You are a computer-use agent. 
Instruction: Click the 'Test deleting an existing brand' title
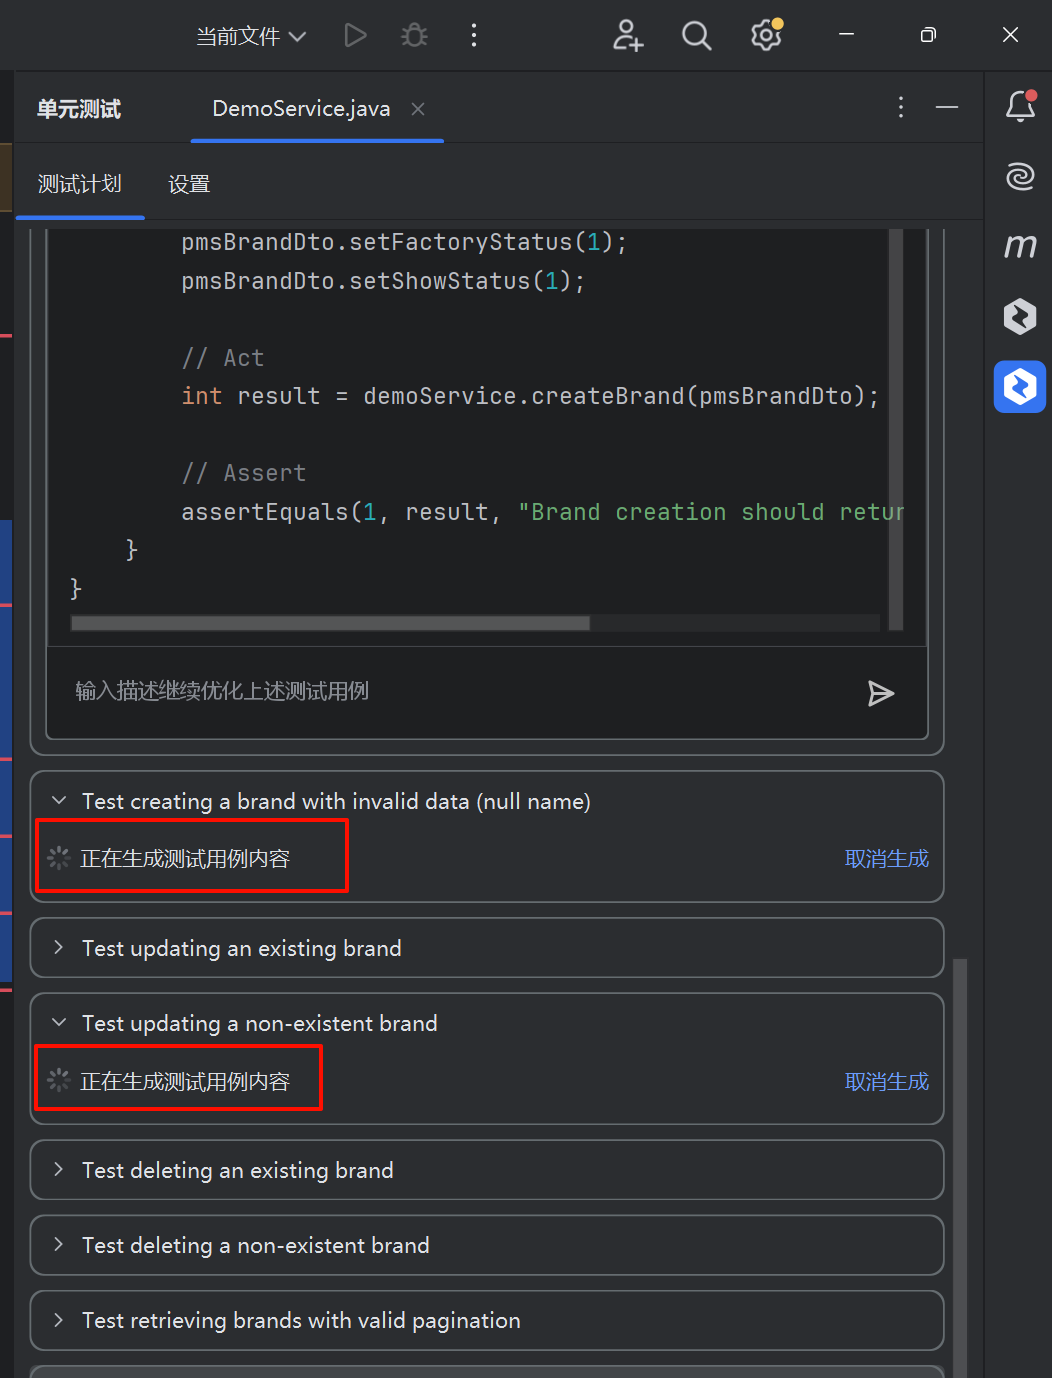tap(238, 1170)
